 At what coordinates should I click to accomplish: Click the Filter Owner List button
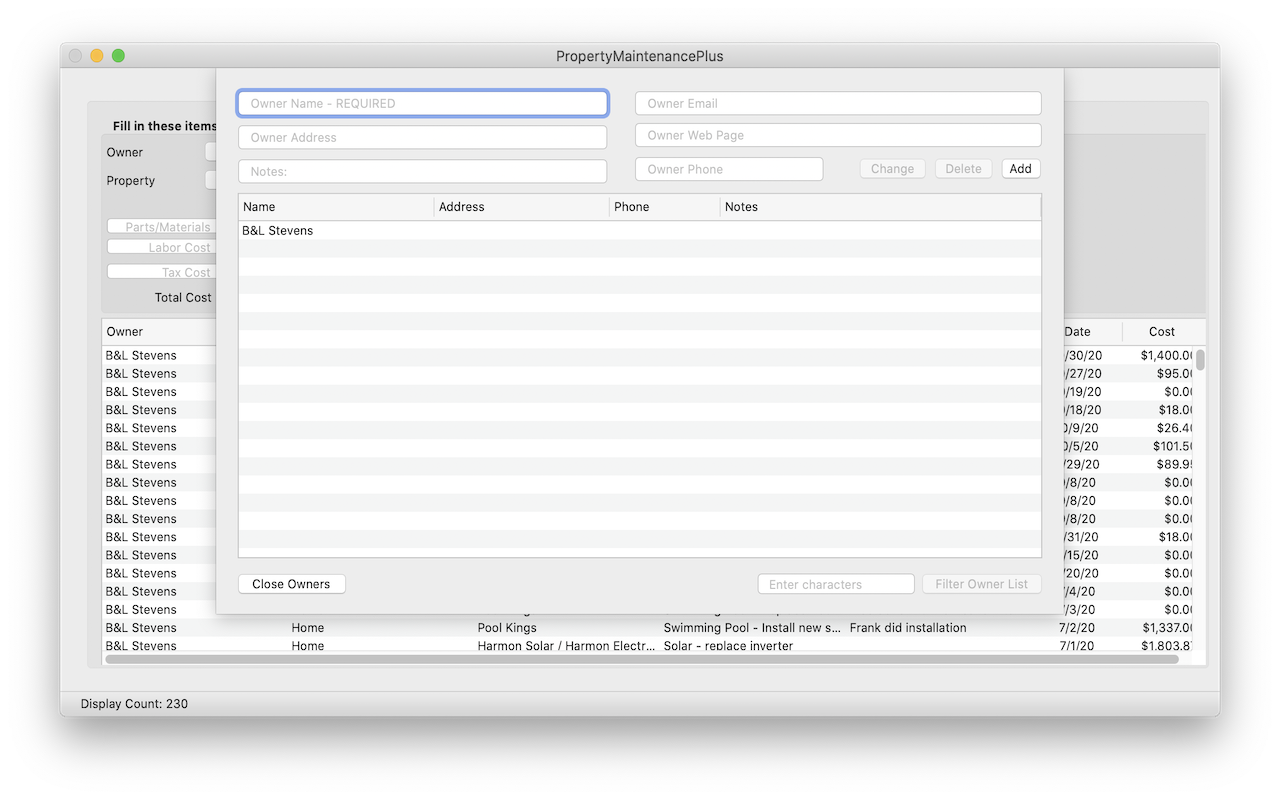click(981, 584)
